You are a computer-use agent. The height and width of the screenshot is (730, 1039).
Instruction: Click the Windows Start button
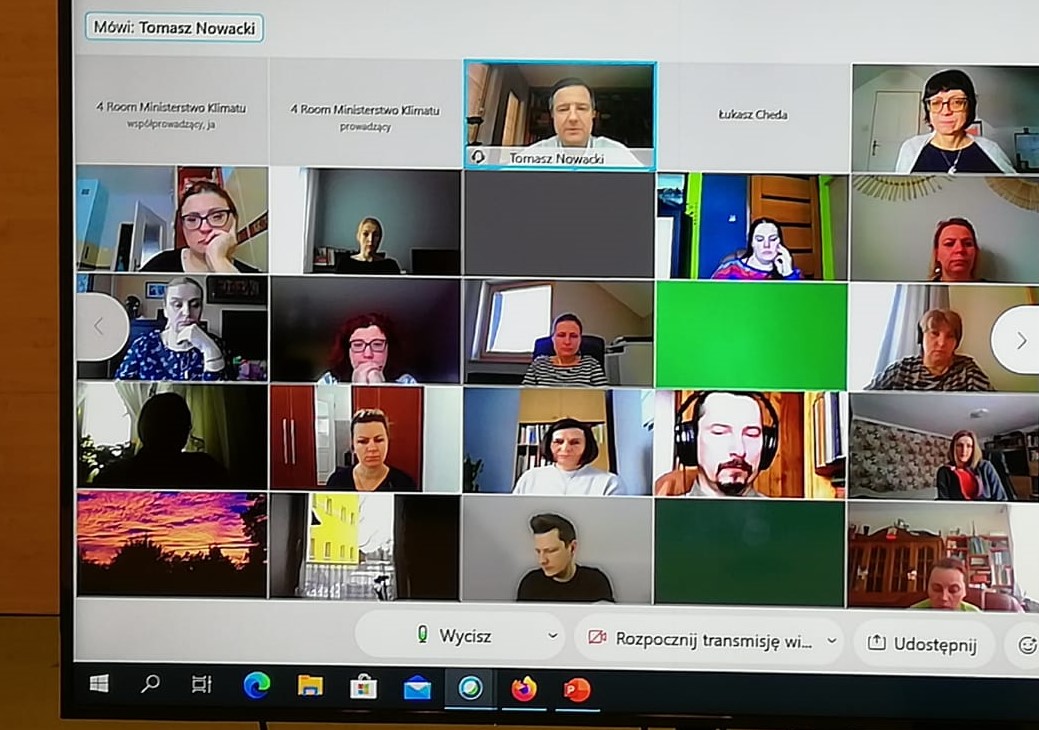tap(99, 683)
